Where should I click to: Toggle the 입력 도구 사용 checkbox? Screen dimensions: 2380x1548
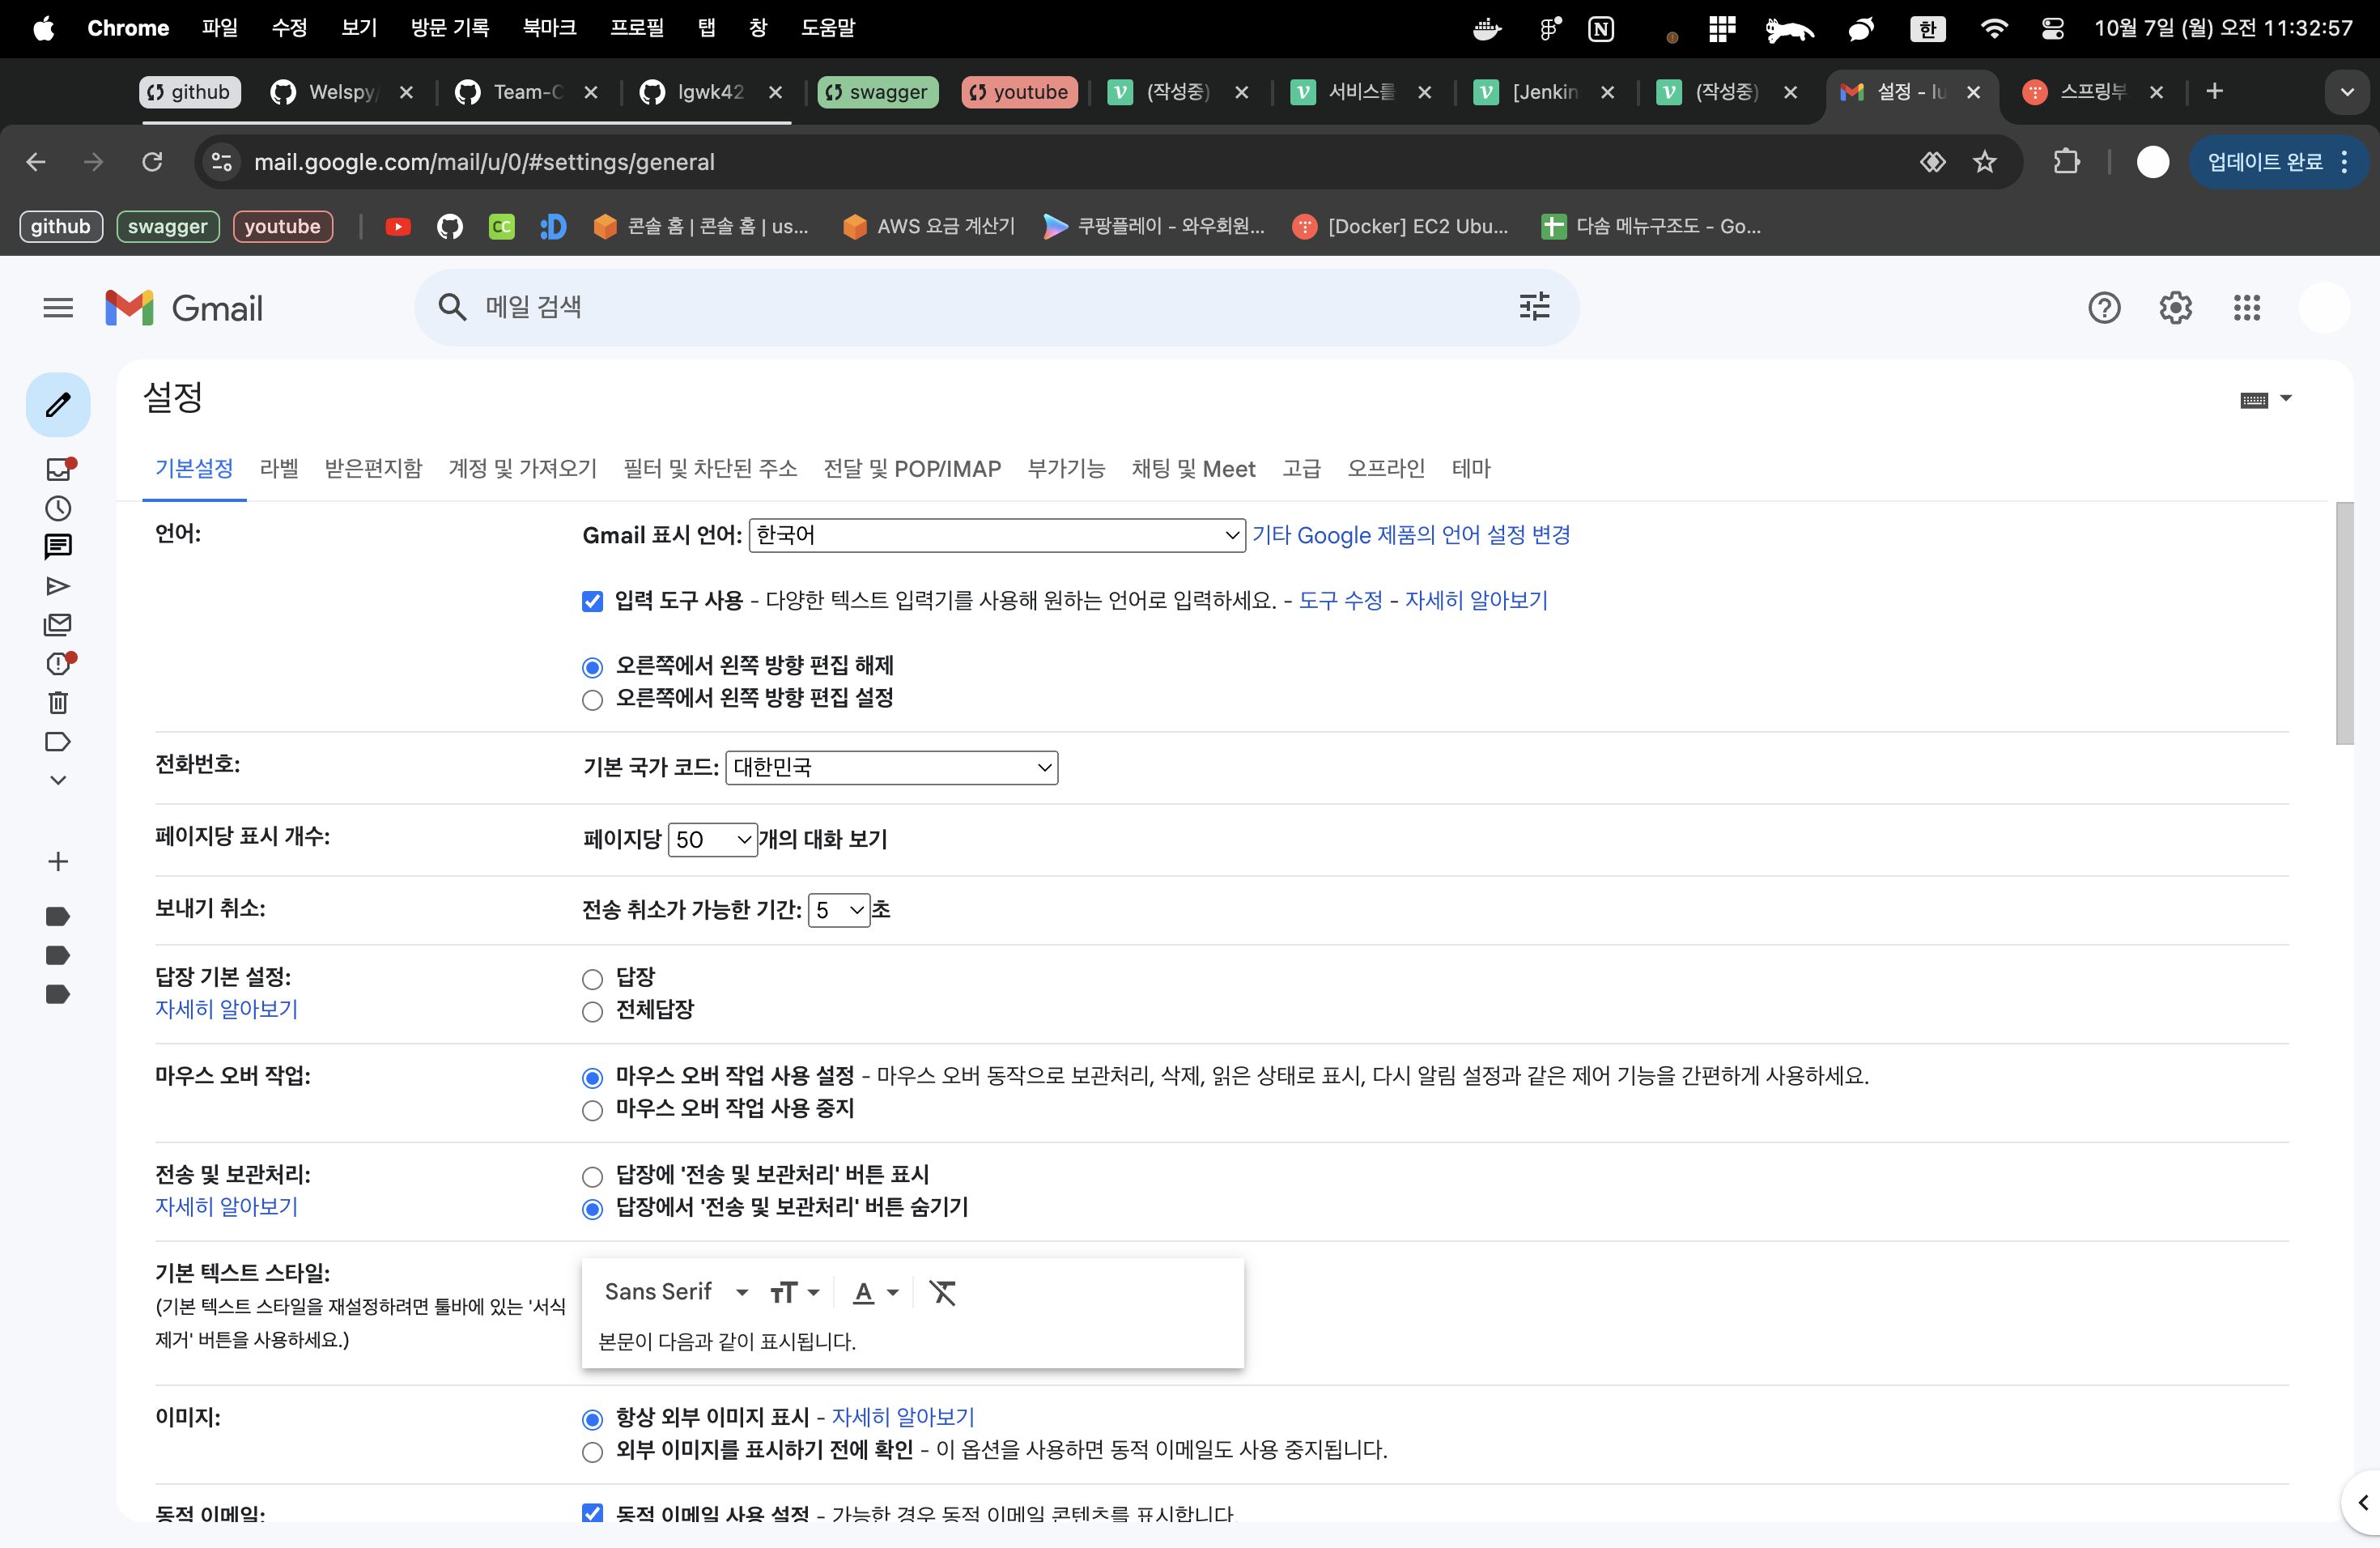(x=592, y=601)
